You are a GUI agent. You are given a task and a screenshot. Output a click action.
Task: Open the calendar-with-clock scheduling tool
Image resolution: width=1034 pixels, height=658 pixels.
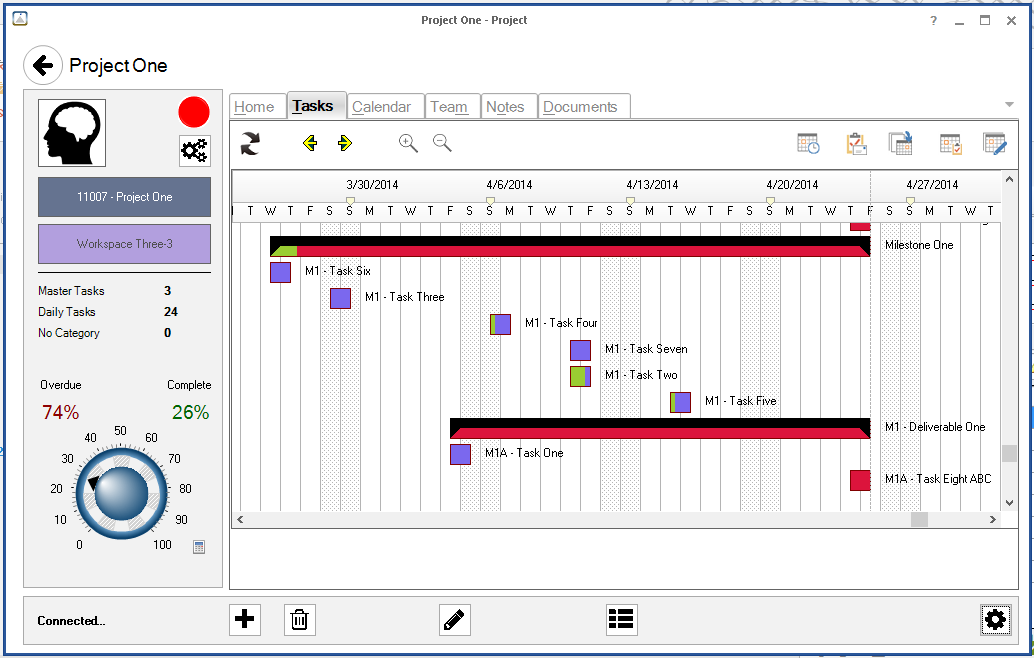click(x=808, y=143)
